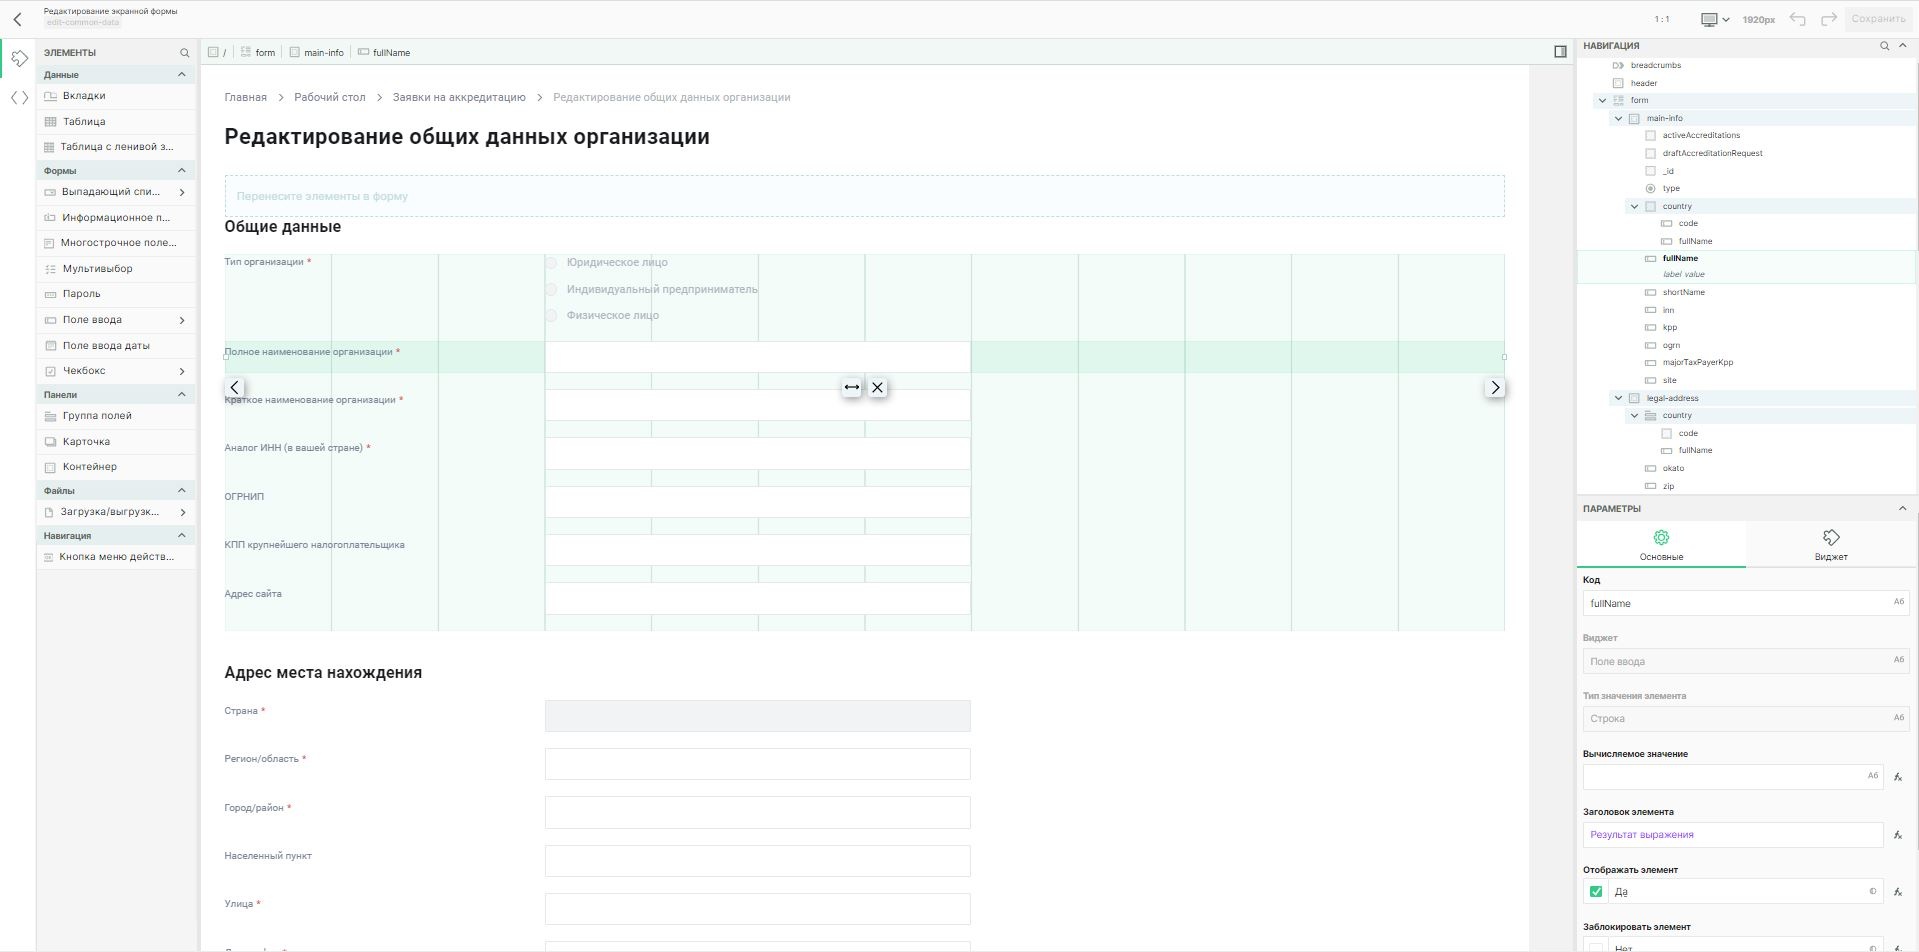This screenshot has width=1919, height=952.
Task: Add the Поле ввода даты element
Action: pos(116,346)
